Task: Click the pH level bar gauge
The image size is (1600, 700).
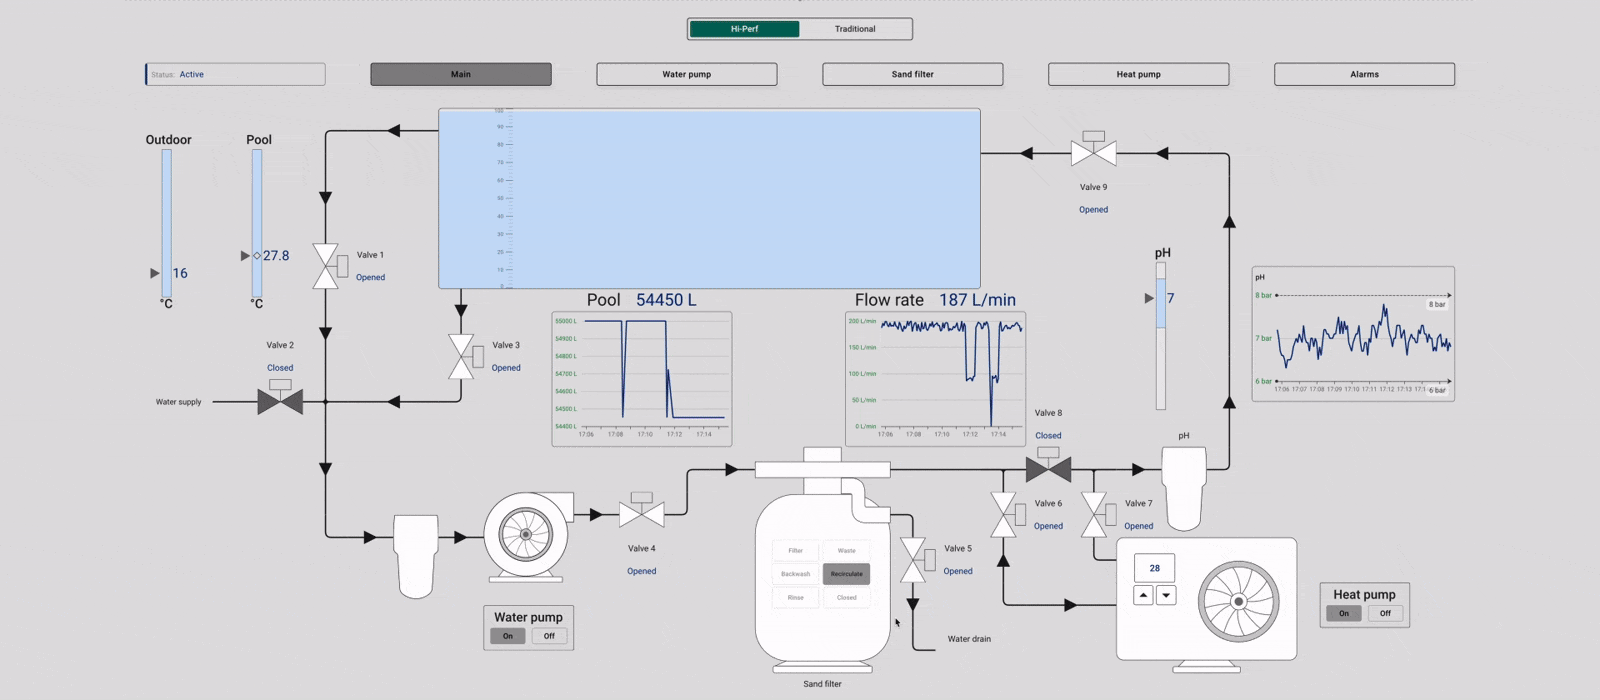Action: pyautogui.click(x=1161, y=336)
